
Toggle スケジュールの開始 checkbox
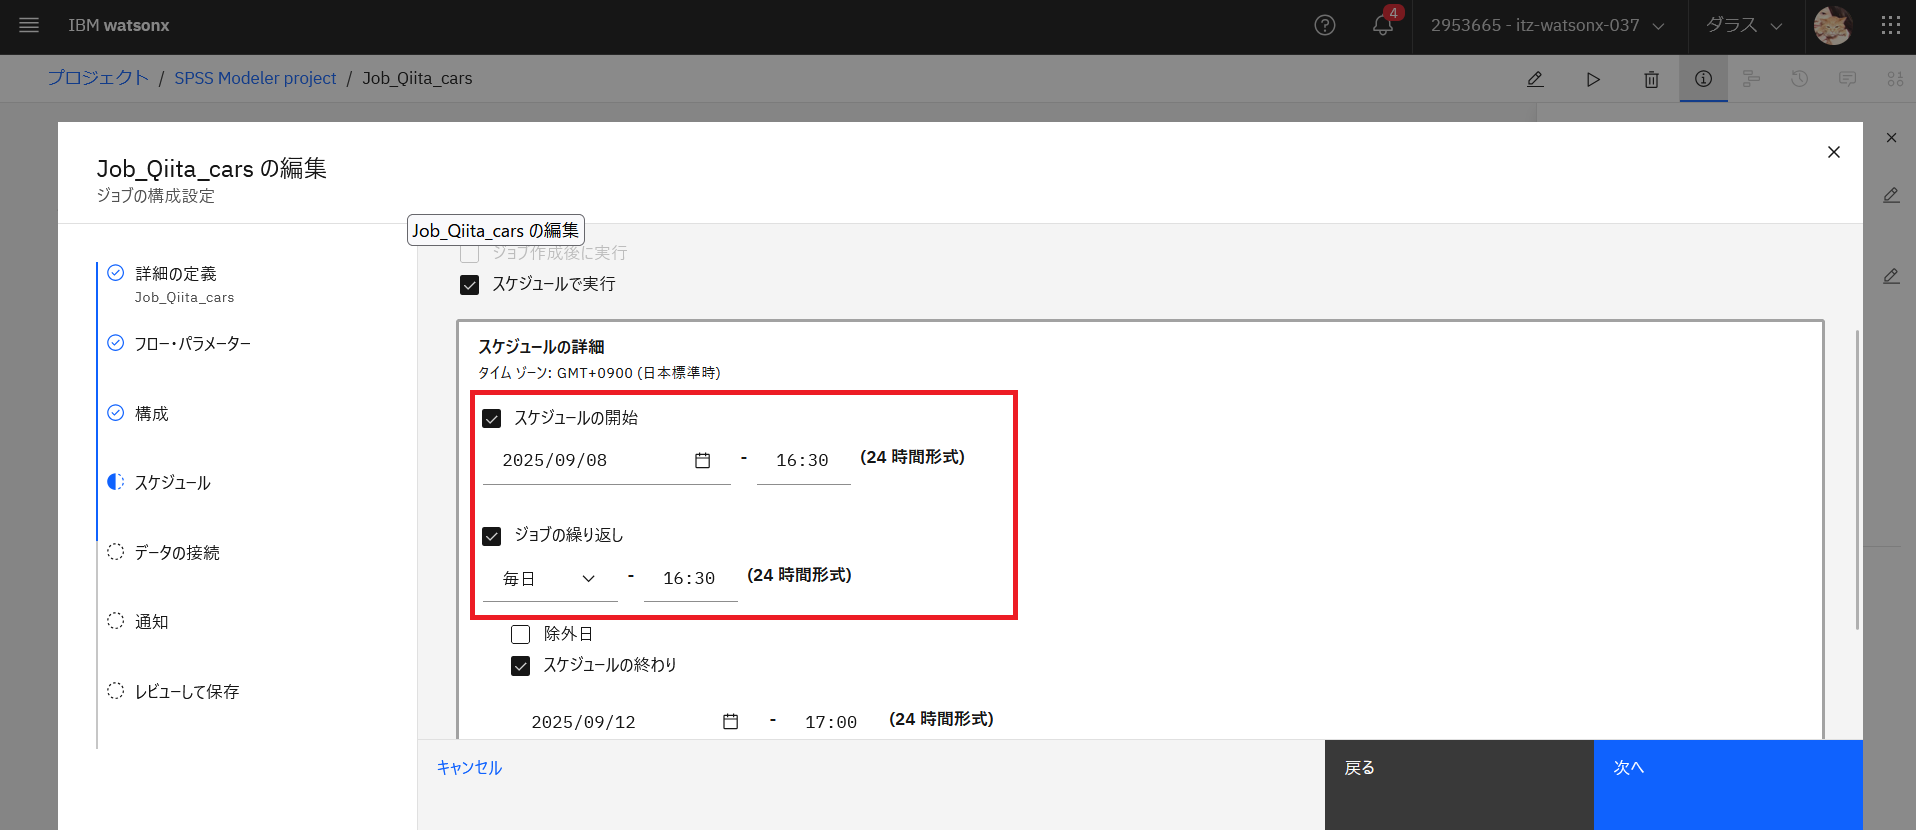[x=491, y=419]
